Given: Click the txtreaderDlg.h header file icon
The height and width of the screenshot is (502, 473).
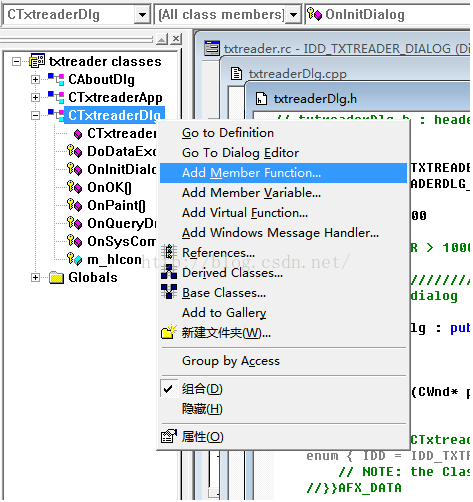Looking at the screenshot, I should click(x=261, y=99).
